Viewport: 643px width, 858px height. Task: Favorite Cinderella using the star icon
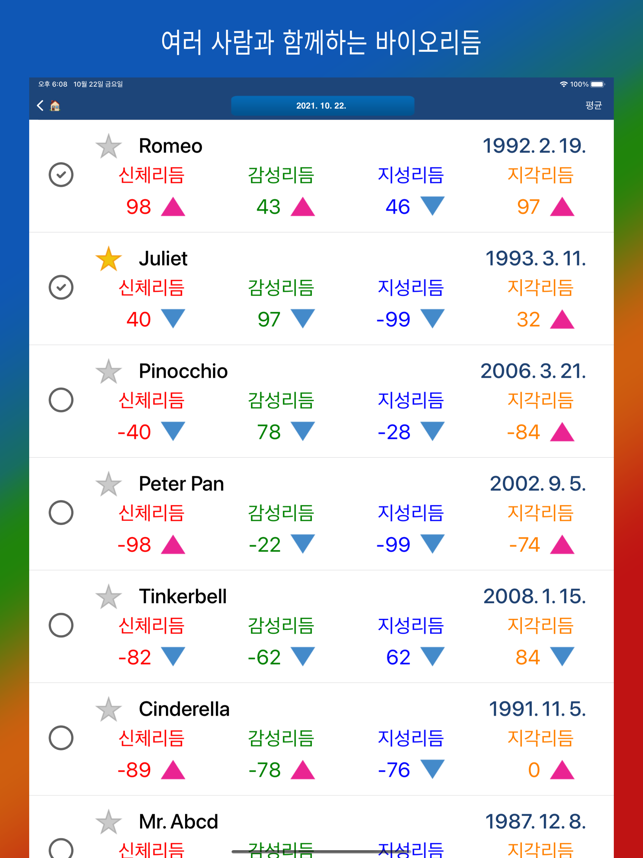(108, 710)
